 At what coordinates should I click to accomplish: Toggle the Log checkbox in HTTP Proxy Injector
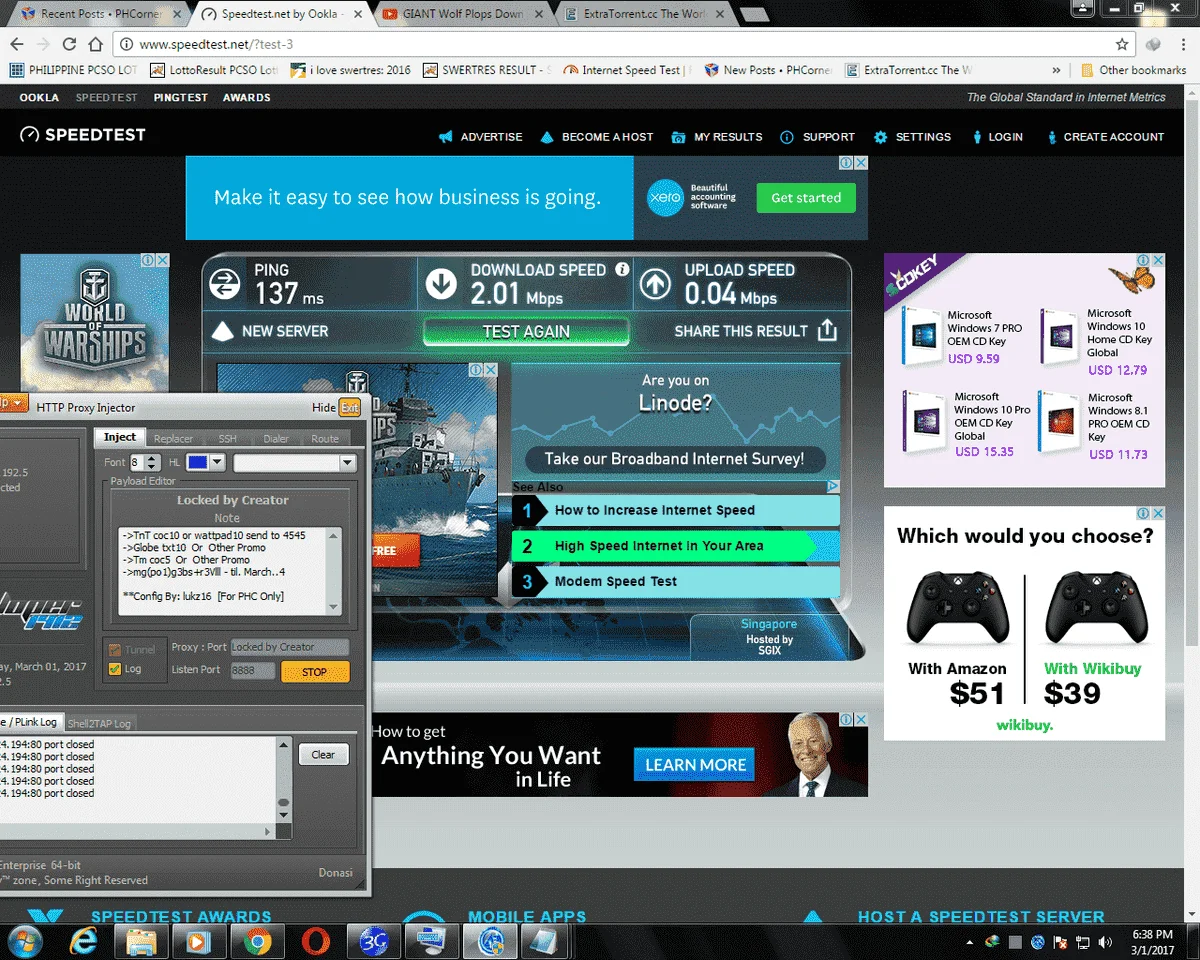point(114,669)
